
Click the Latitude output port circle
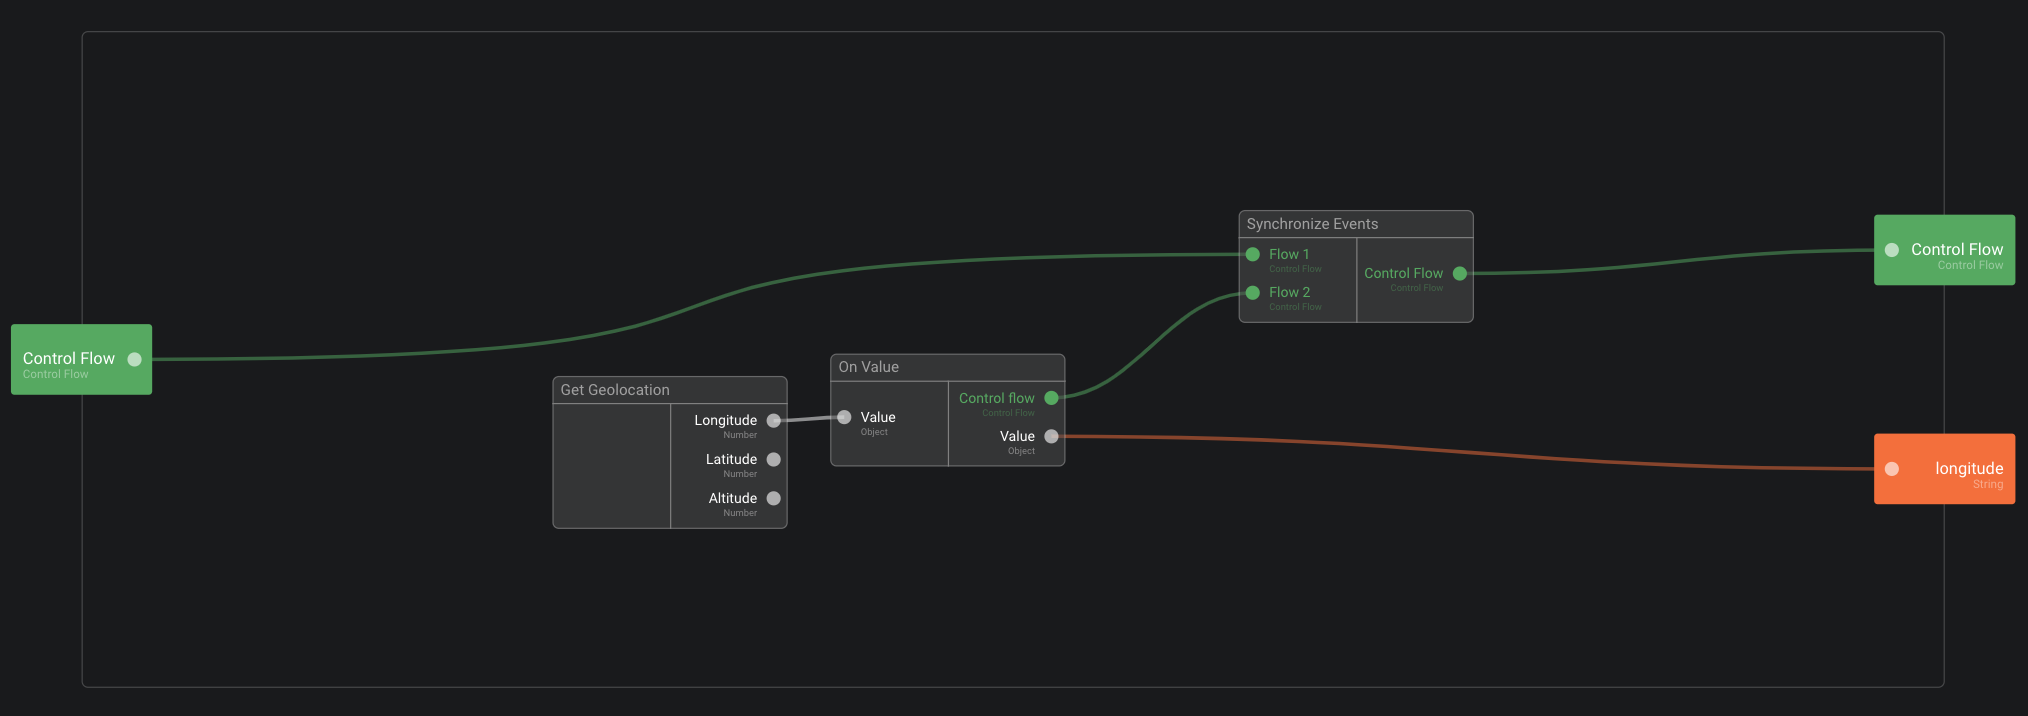pyautogui.click(x=773, y=460)
